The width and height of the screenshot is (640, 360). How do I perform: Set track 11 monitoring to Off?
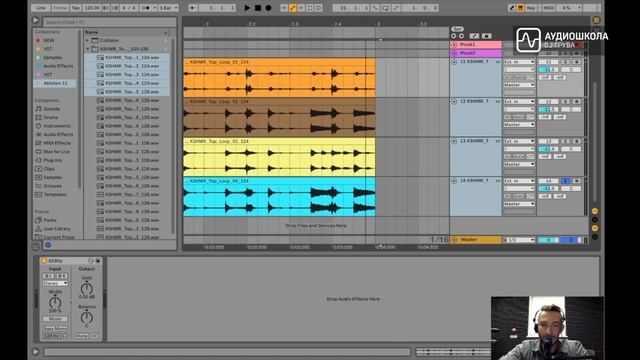click(x=530, y=78)
